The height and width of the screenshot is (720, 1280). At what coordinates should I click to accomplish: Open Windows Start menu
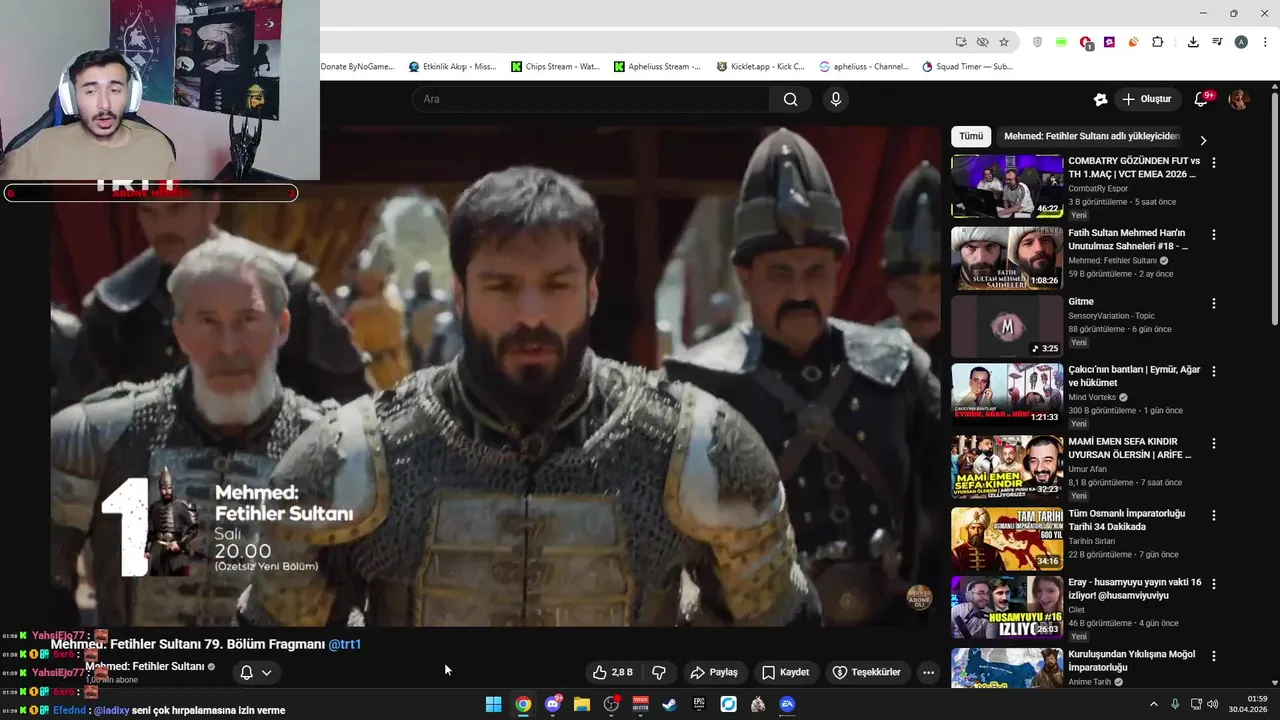click(x=493, y=704)
